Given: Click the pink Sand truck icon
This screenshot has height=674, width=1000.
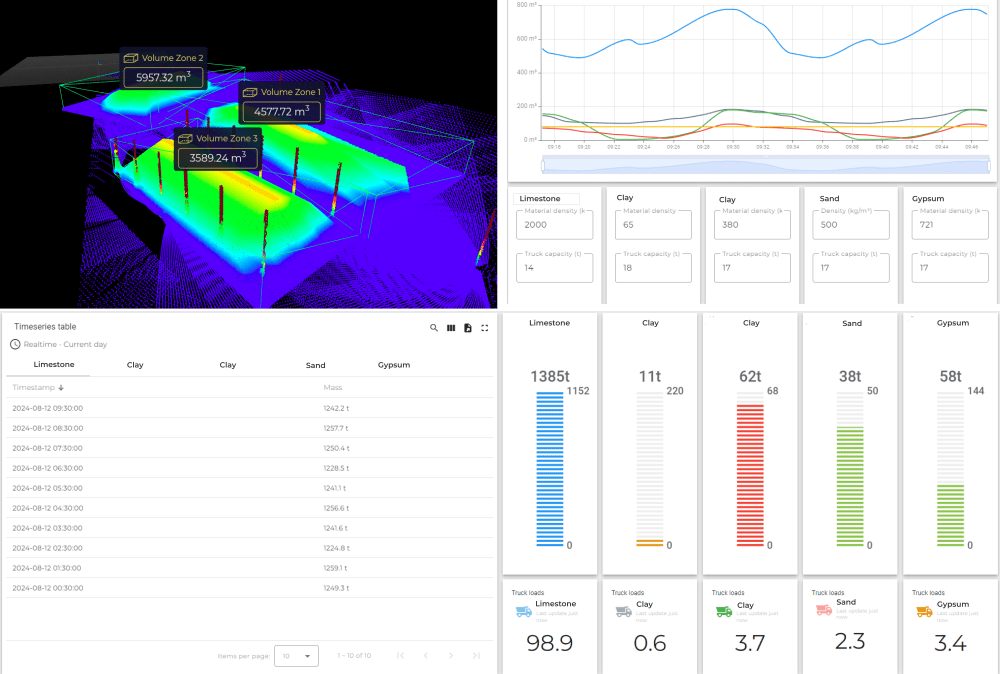Looking at the screenshot, I should [823, 609].
